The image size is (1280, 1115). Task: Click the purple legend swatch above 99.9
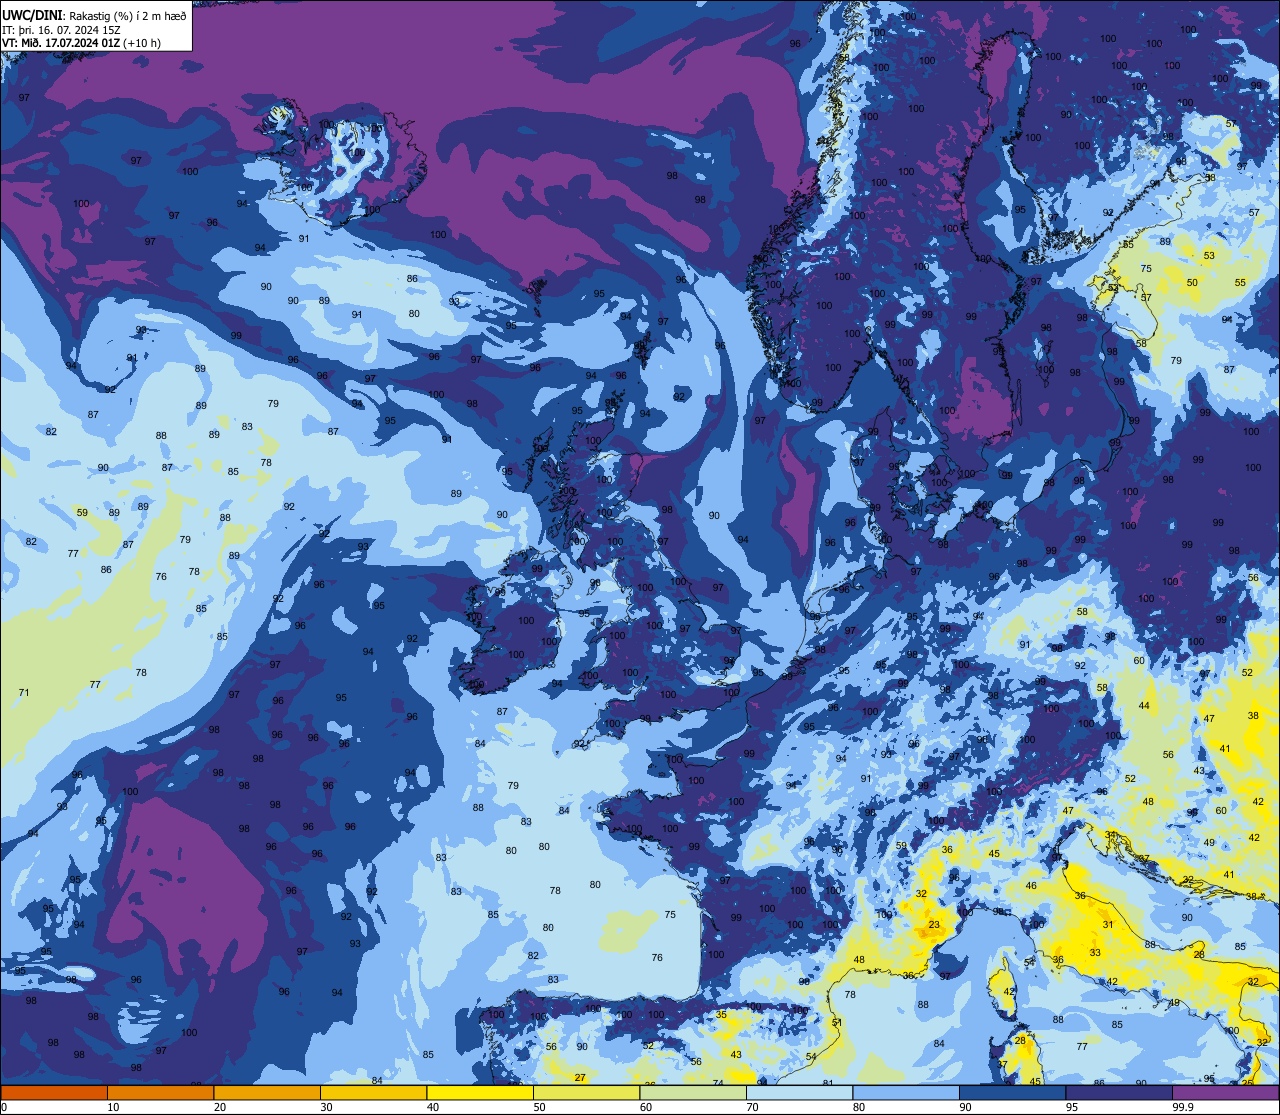click(1225, 1092)
